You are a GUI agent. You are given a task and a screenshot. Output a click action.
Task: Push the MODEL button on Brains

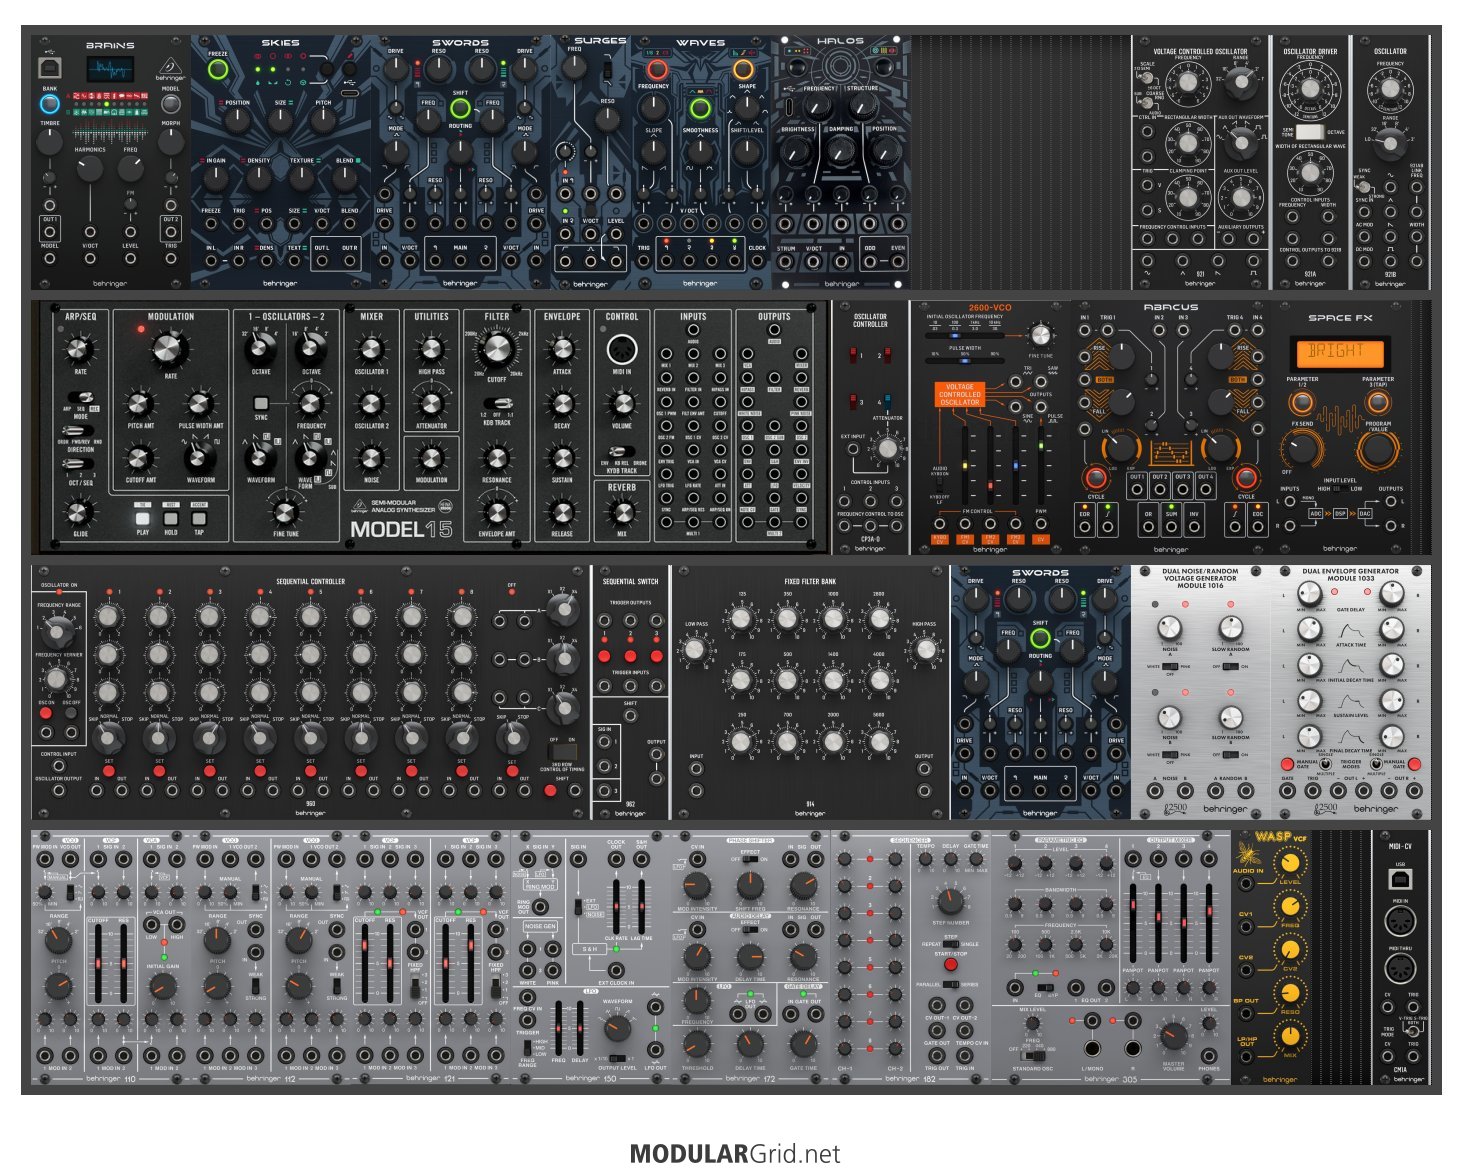click(171, 104)
